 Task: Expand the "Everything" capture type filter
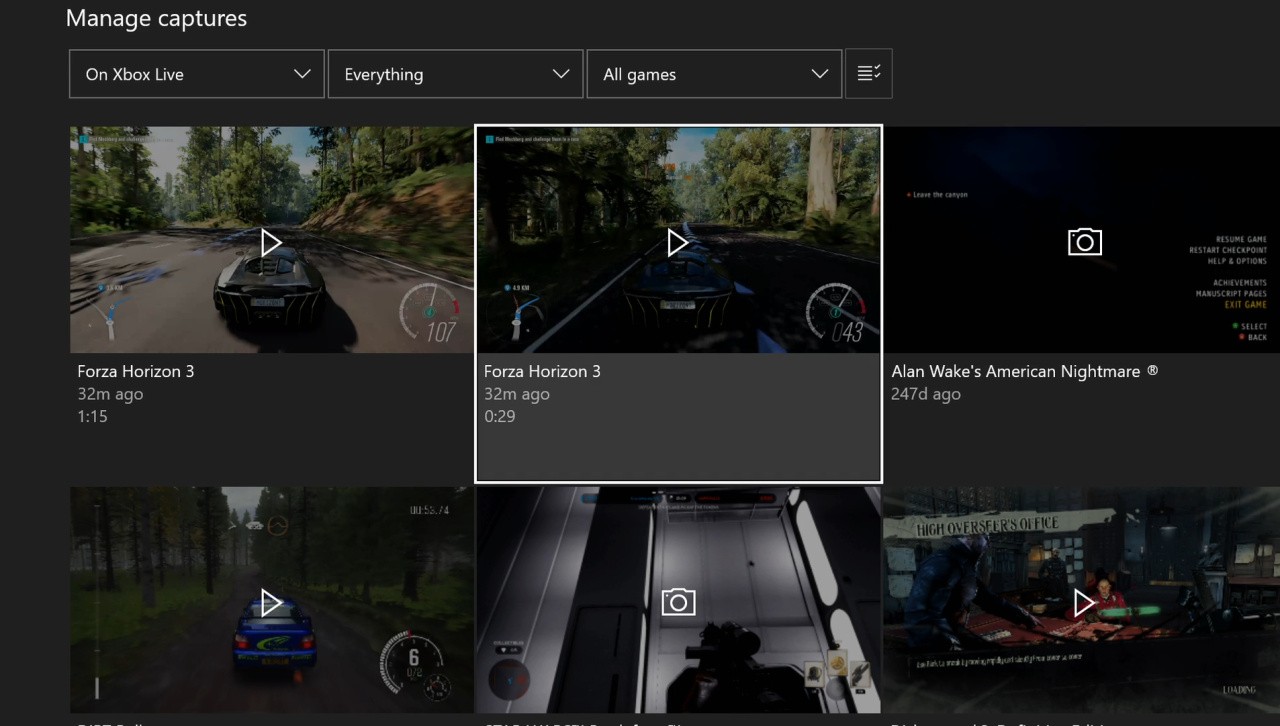click(x=455, y=74)
